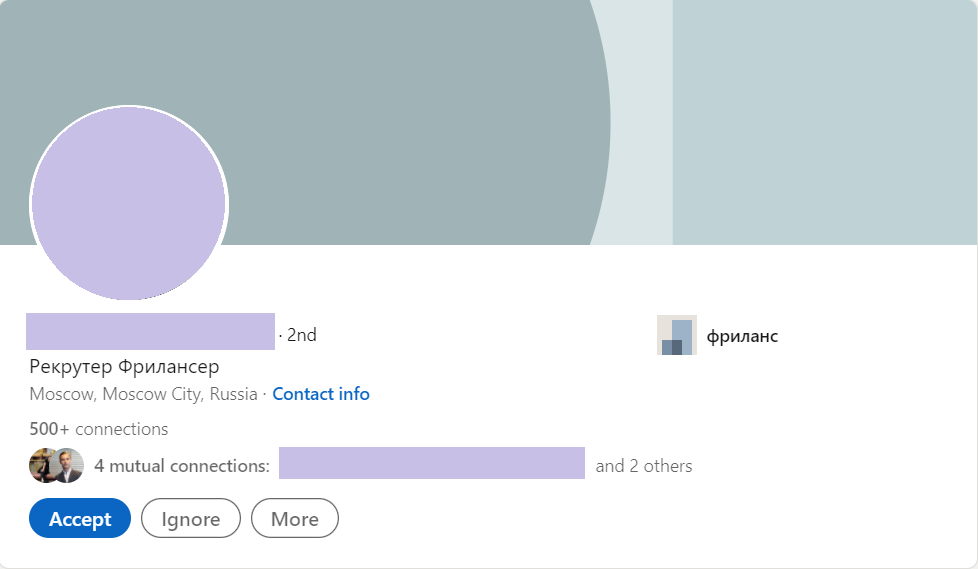Viewport: 978px width, 569px height.
Task: Click the first mutual connection avatar
Action: (44, 465)
